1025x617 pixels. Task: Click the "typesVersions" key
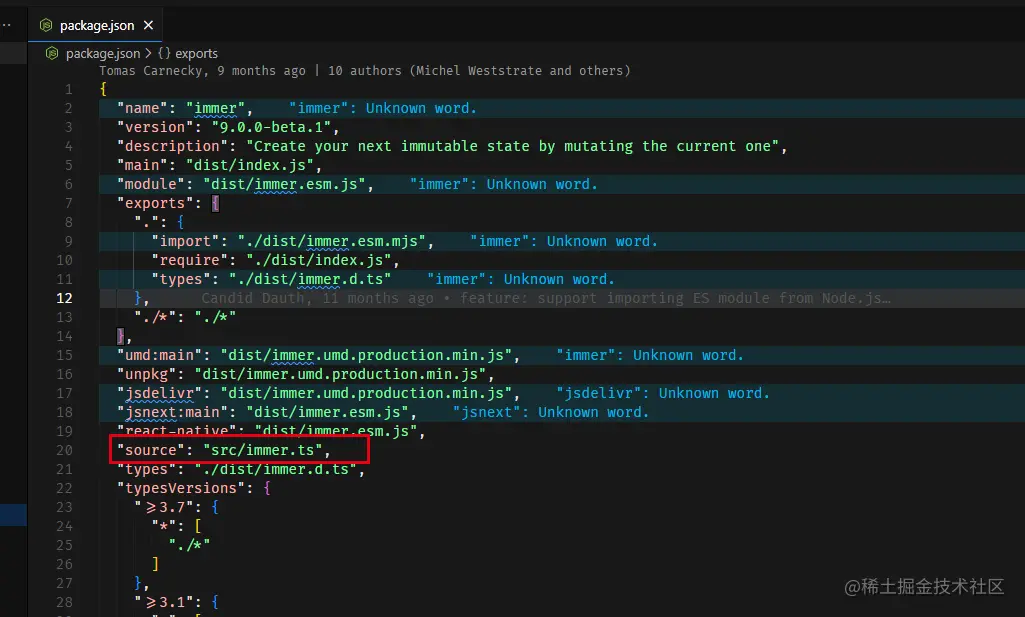(x=181, y=488)
